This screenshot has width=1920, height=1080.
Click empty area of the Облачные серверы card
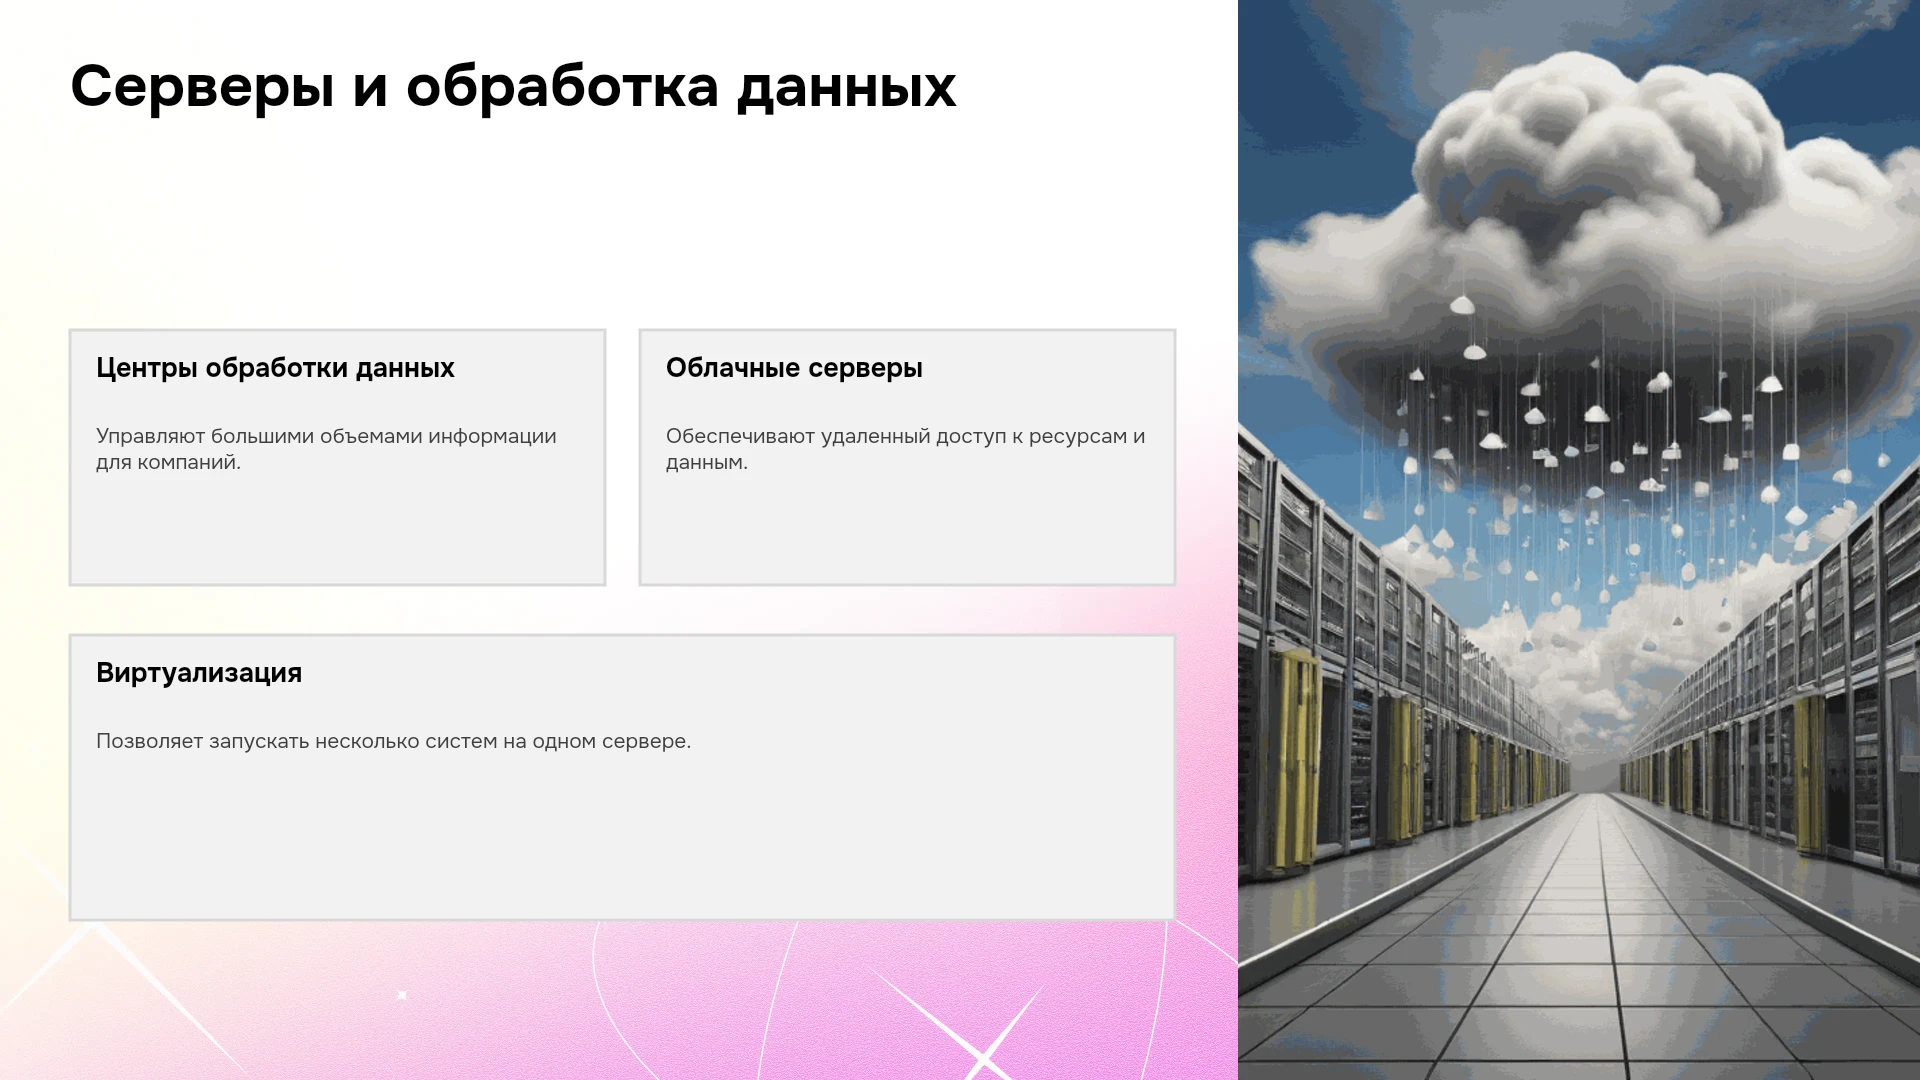907,530
